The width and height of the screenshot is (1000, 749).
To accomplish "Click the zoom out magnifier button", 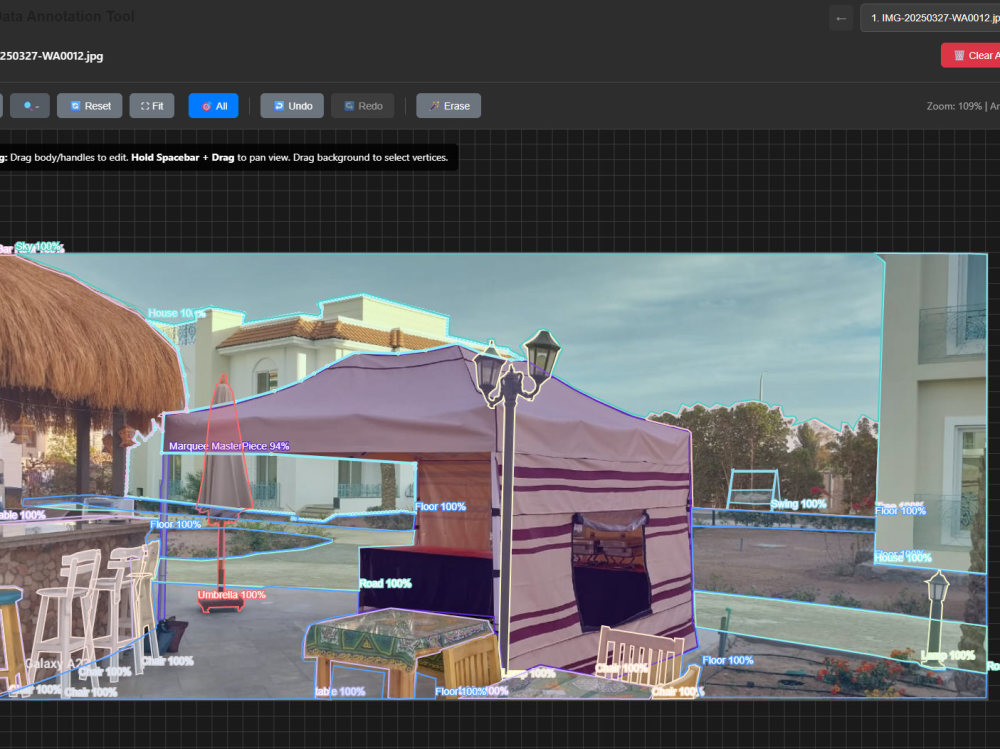I will coord(29,106).
